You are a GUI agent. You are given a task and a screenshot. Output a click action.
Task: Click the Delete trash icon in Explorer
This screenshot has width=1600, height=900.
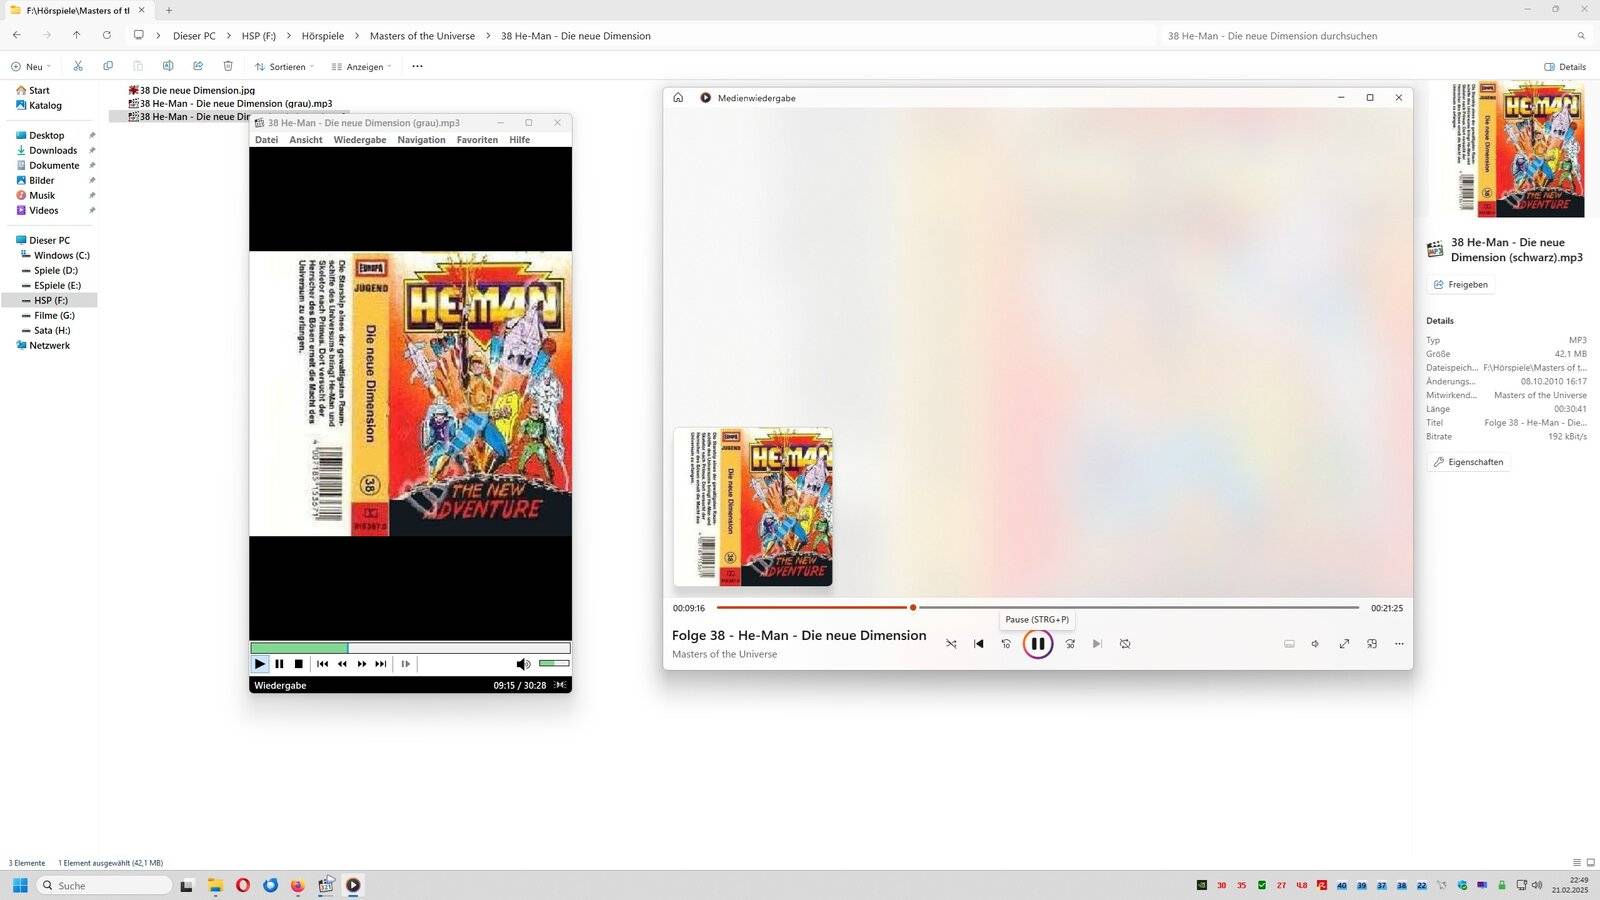coord(228,66)
